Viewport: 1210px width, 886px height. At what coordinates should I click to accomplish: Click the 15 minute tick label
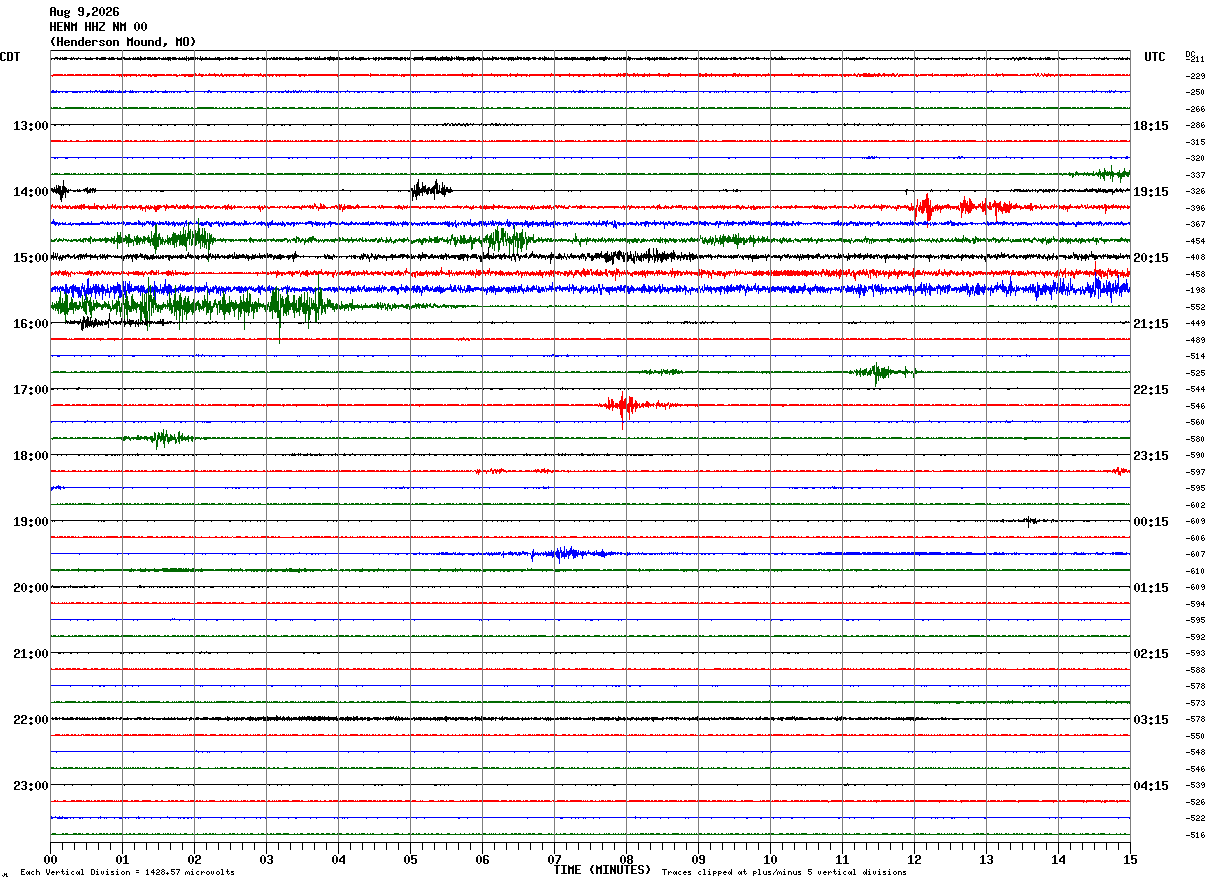pyautogui.click(x=1130, y=859)
